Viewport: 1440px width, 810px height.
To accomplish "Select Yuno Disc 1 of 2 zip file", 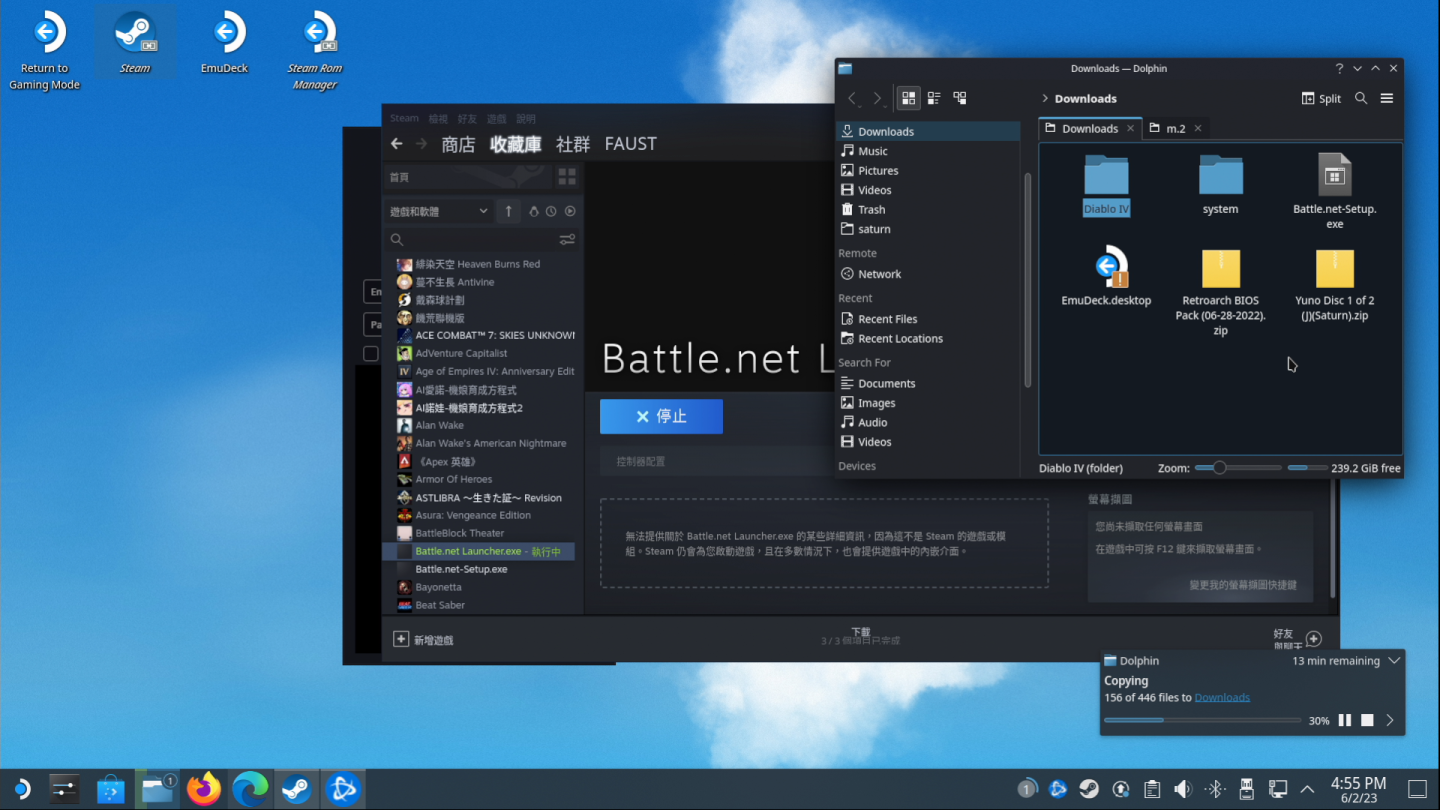I will pos(1335,284).
